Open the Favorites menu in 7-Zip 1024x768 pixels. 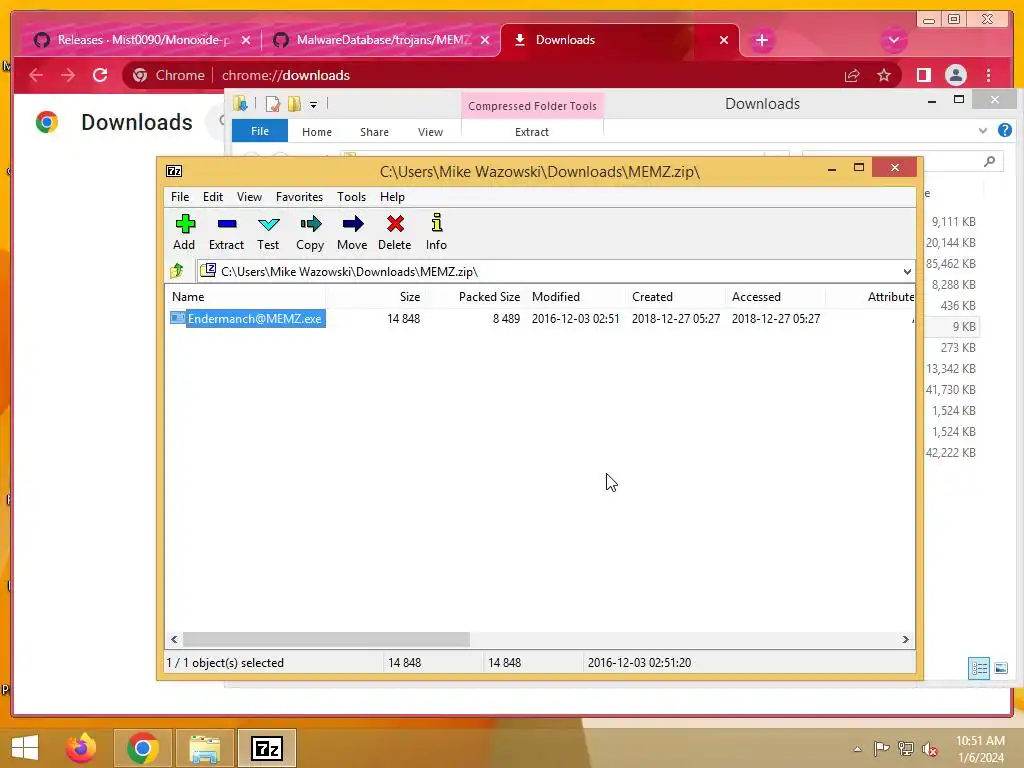coord(299,197)
